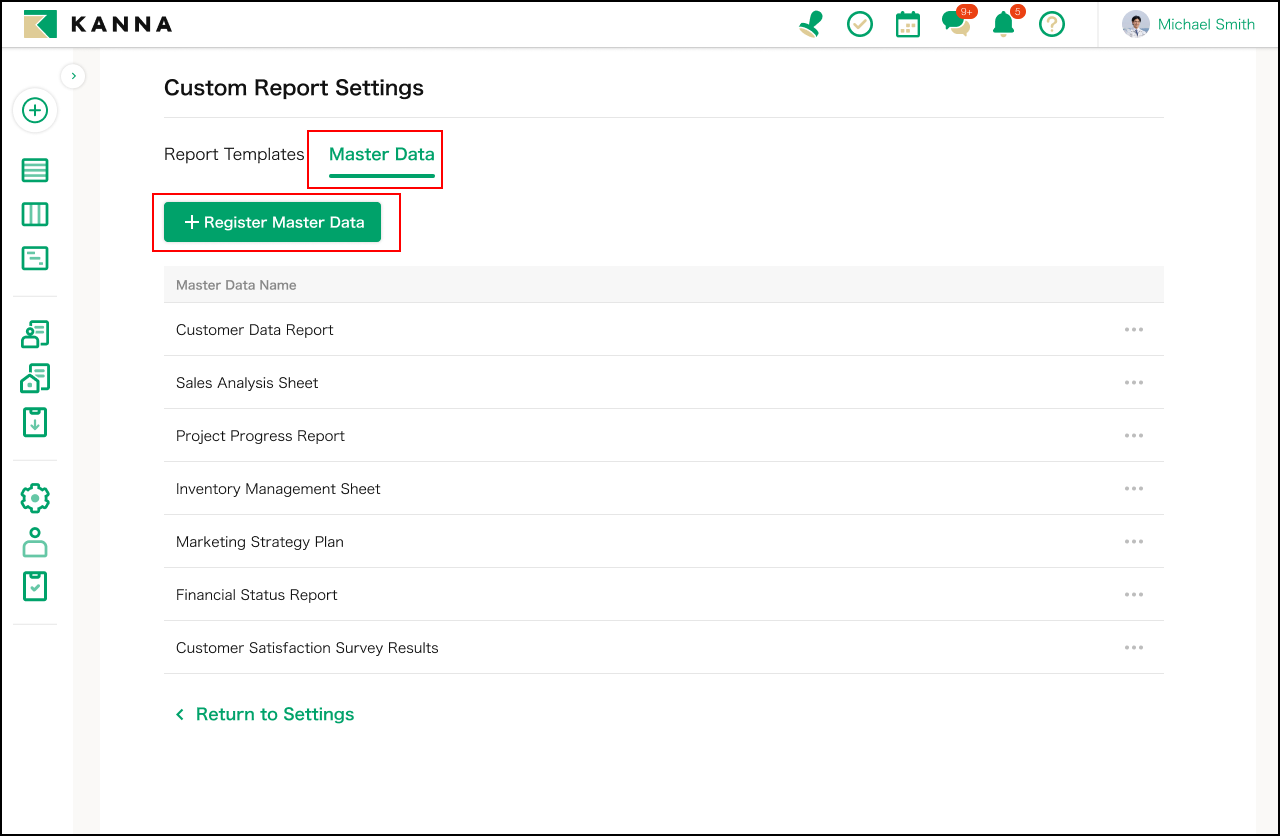Open chat messages with 9+ badge

coord(956,25)
